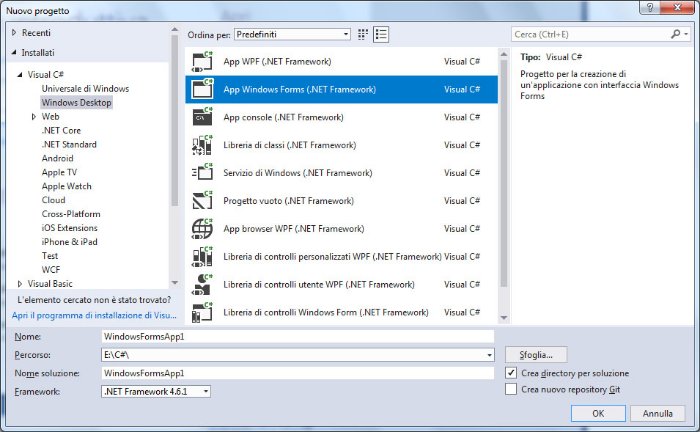This screenshot has height=432, width=700.
Task: Select iPhone & iPad category
Action: 70,241
